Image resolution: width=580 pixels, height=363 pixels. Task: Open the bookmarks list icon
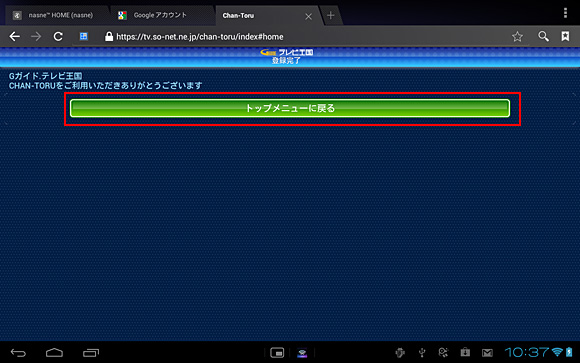pyautogui.click(x=565, y=36)
